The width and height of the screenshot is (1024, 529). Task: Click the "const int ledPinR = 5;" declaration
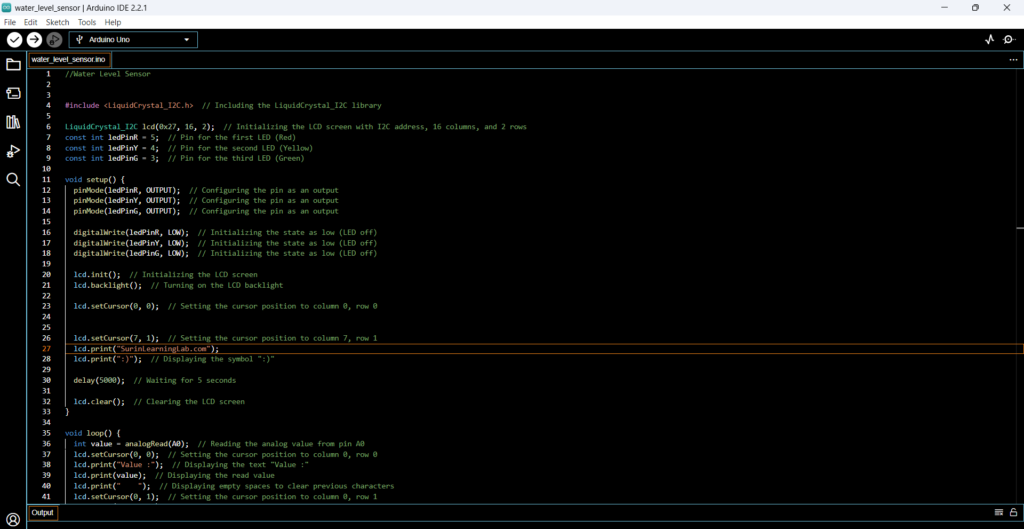(x=112, y=137)
